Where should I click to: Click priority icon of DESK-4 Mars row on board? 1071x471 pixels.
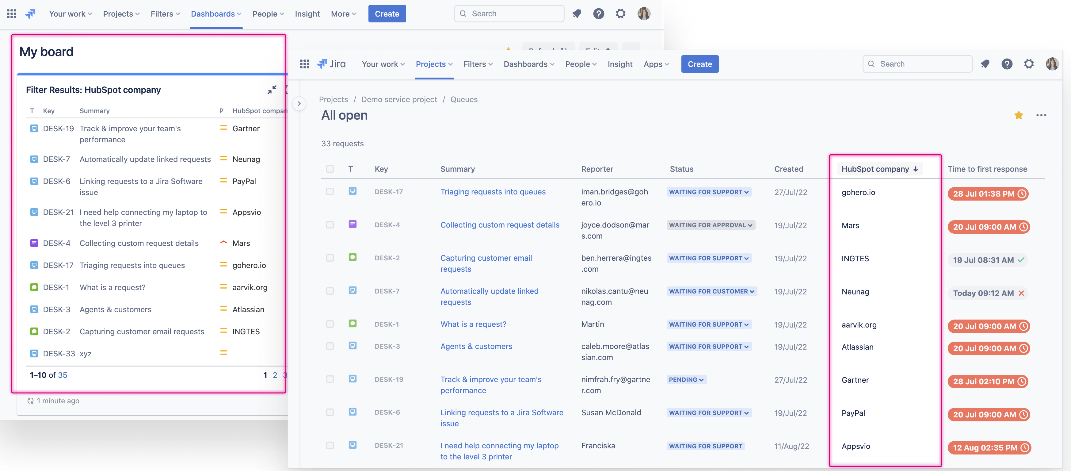(x=223, y=242)
